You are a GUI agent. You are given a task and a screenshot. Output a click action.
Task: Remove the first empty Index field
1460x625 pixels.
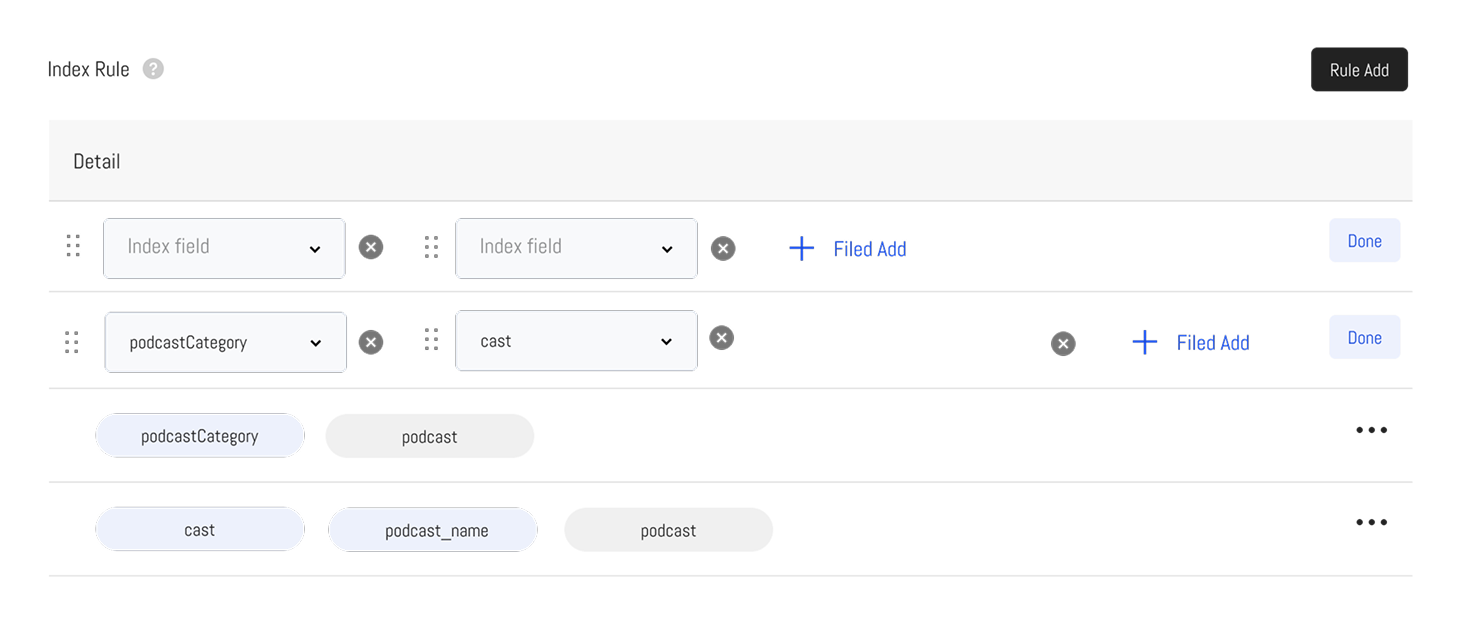coord(371,247)
